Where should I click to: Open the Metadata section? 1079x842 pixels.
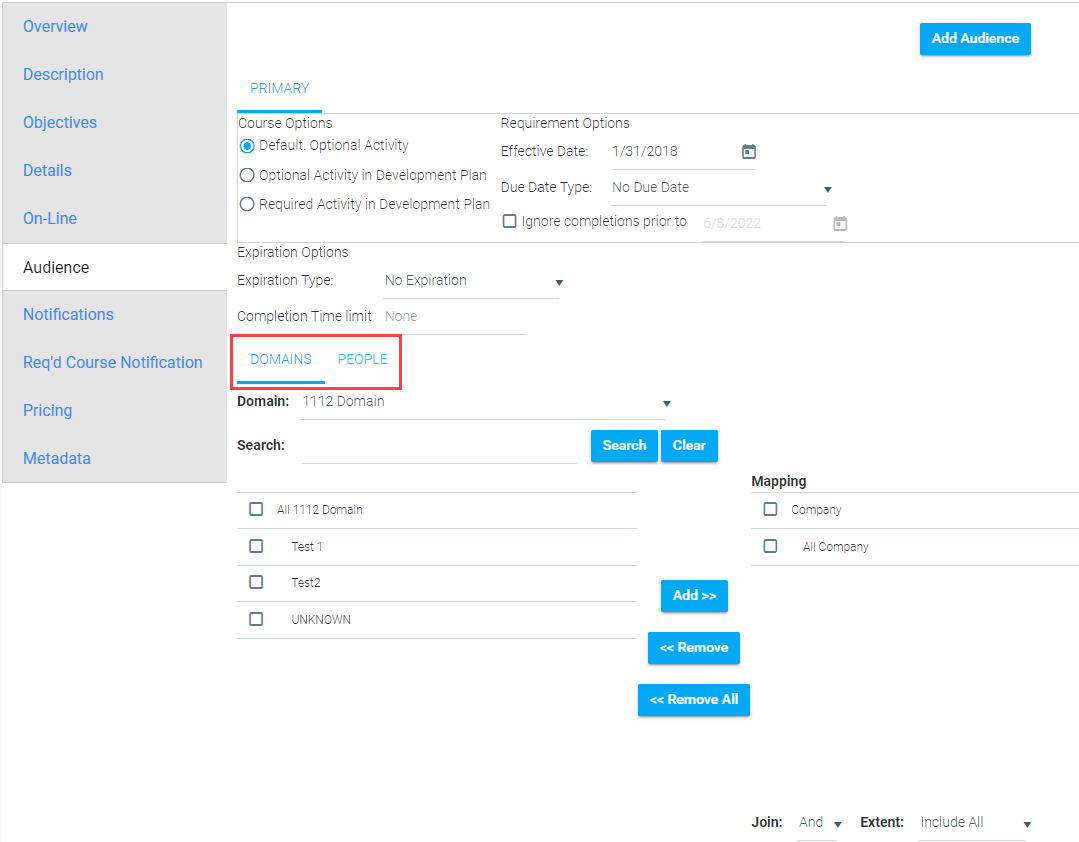[x=57, y=459]
